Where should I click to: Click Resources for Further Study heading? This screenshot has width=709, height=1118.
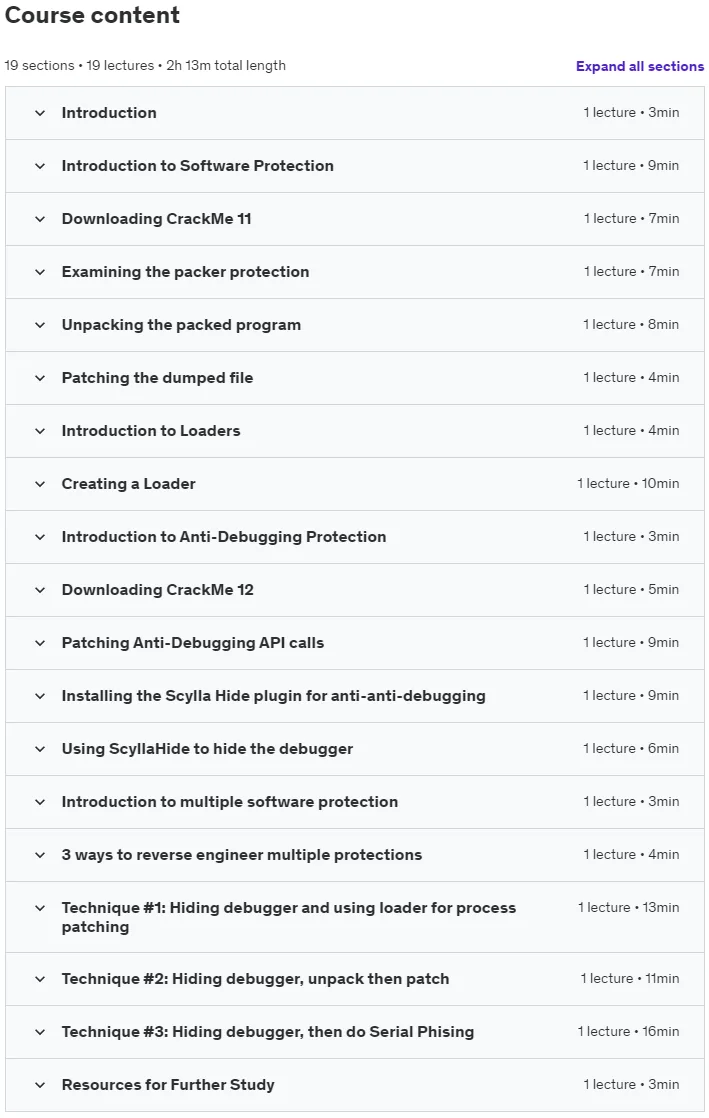point(168,1084)
